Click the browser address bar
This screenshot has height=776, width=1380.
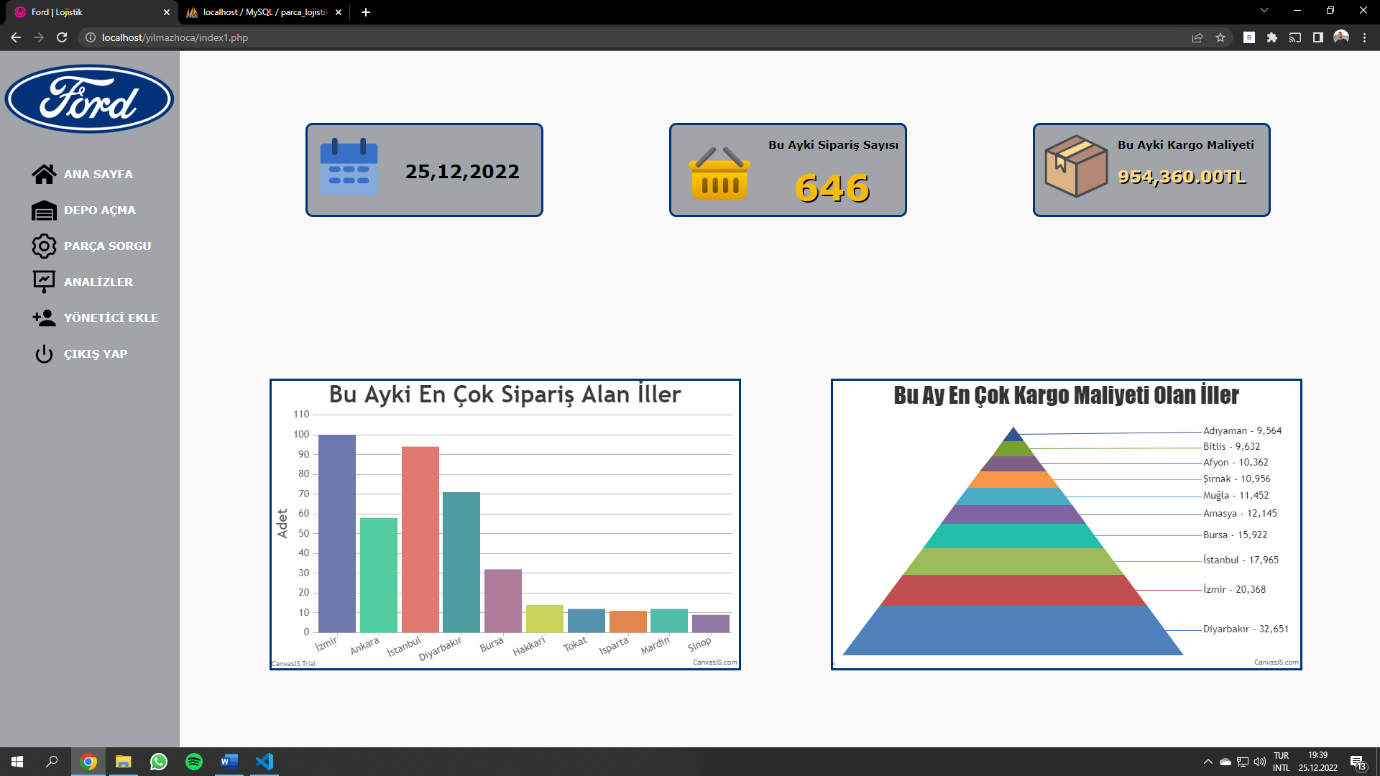[600, 37]
